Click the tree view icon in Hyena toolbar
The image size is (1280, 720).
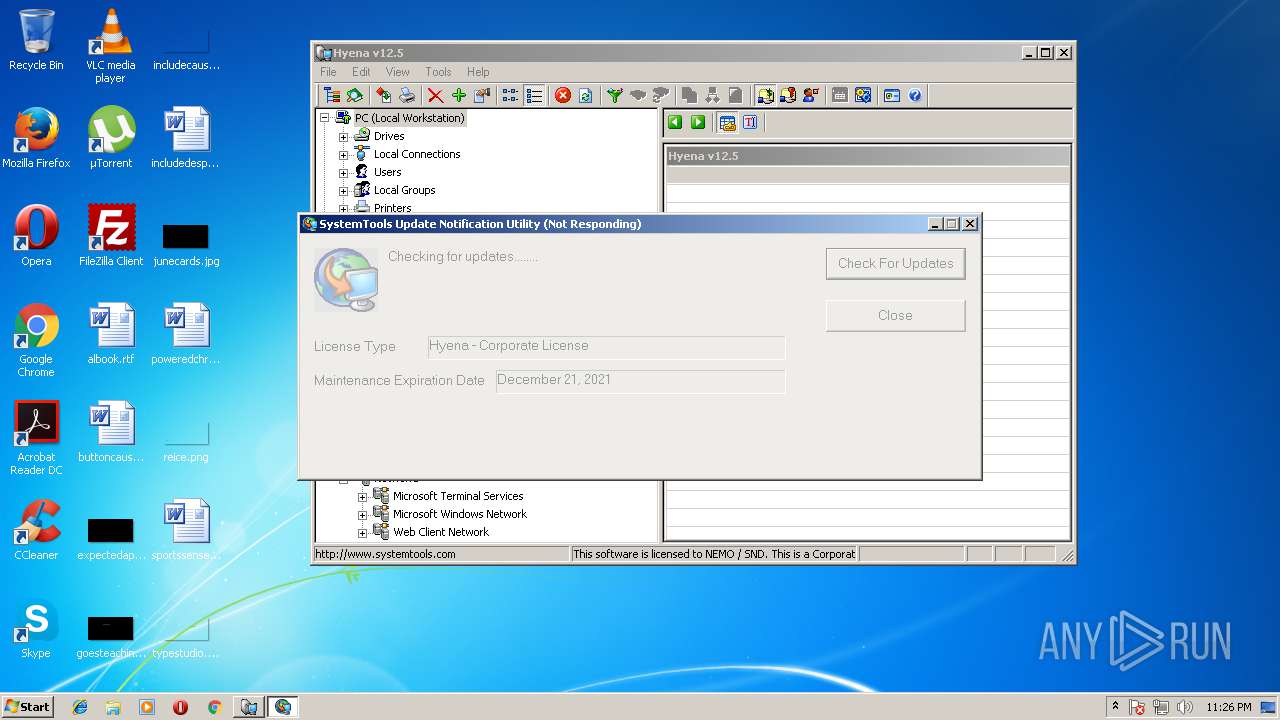pyautogui.click(x=331, y=95)
